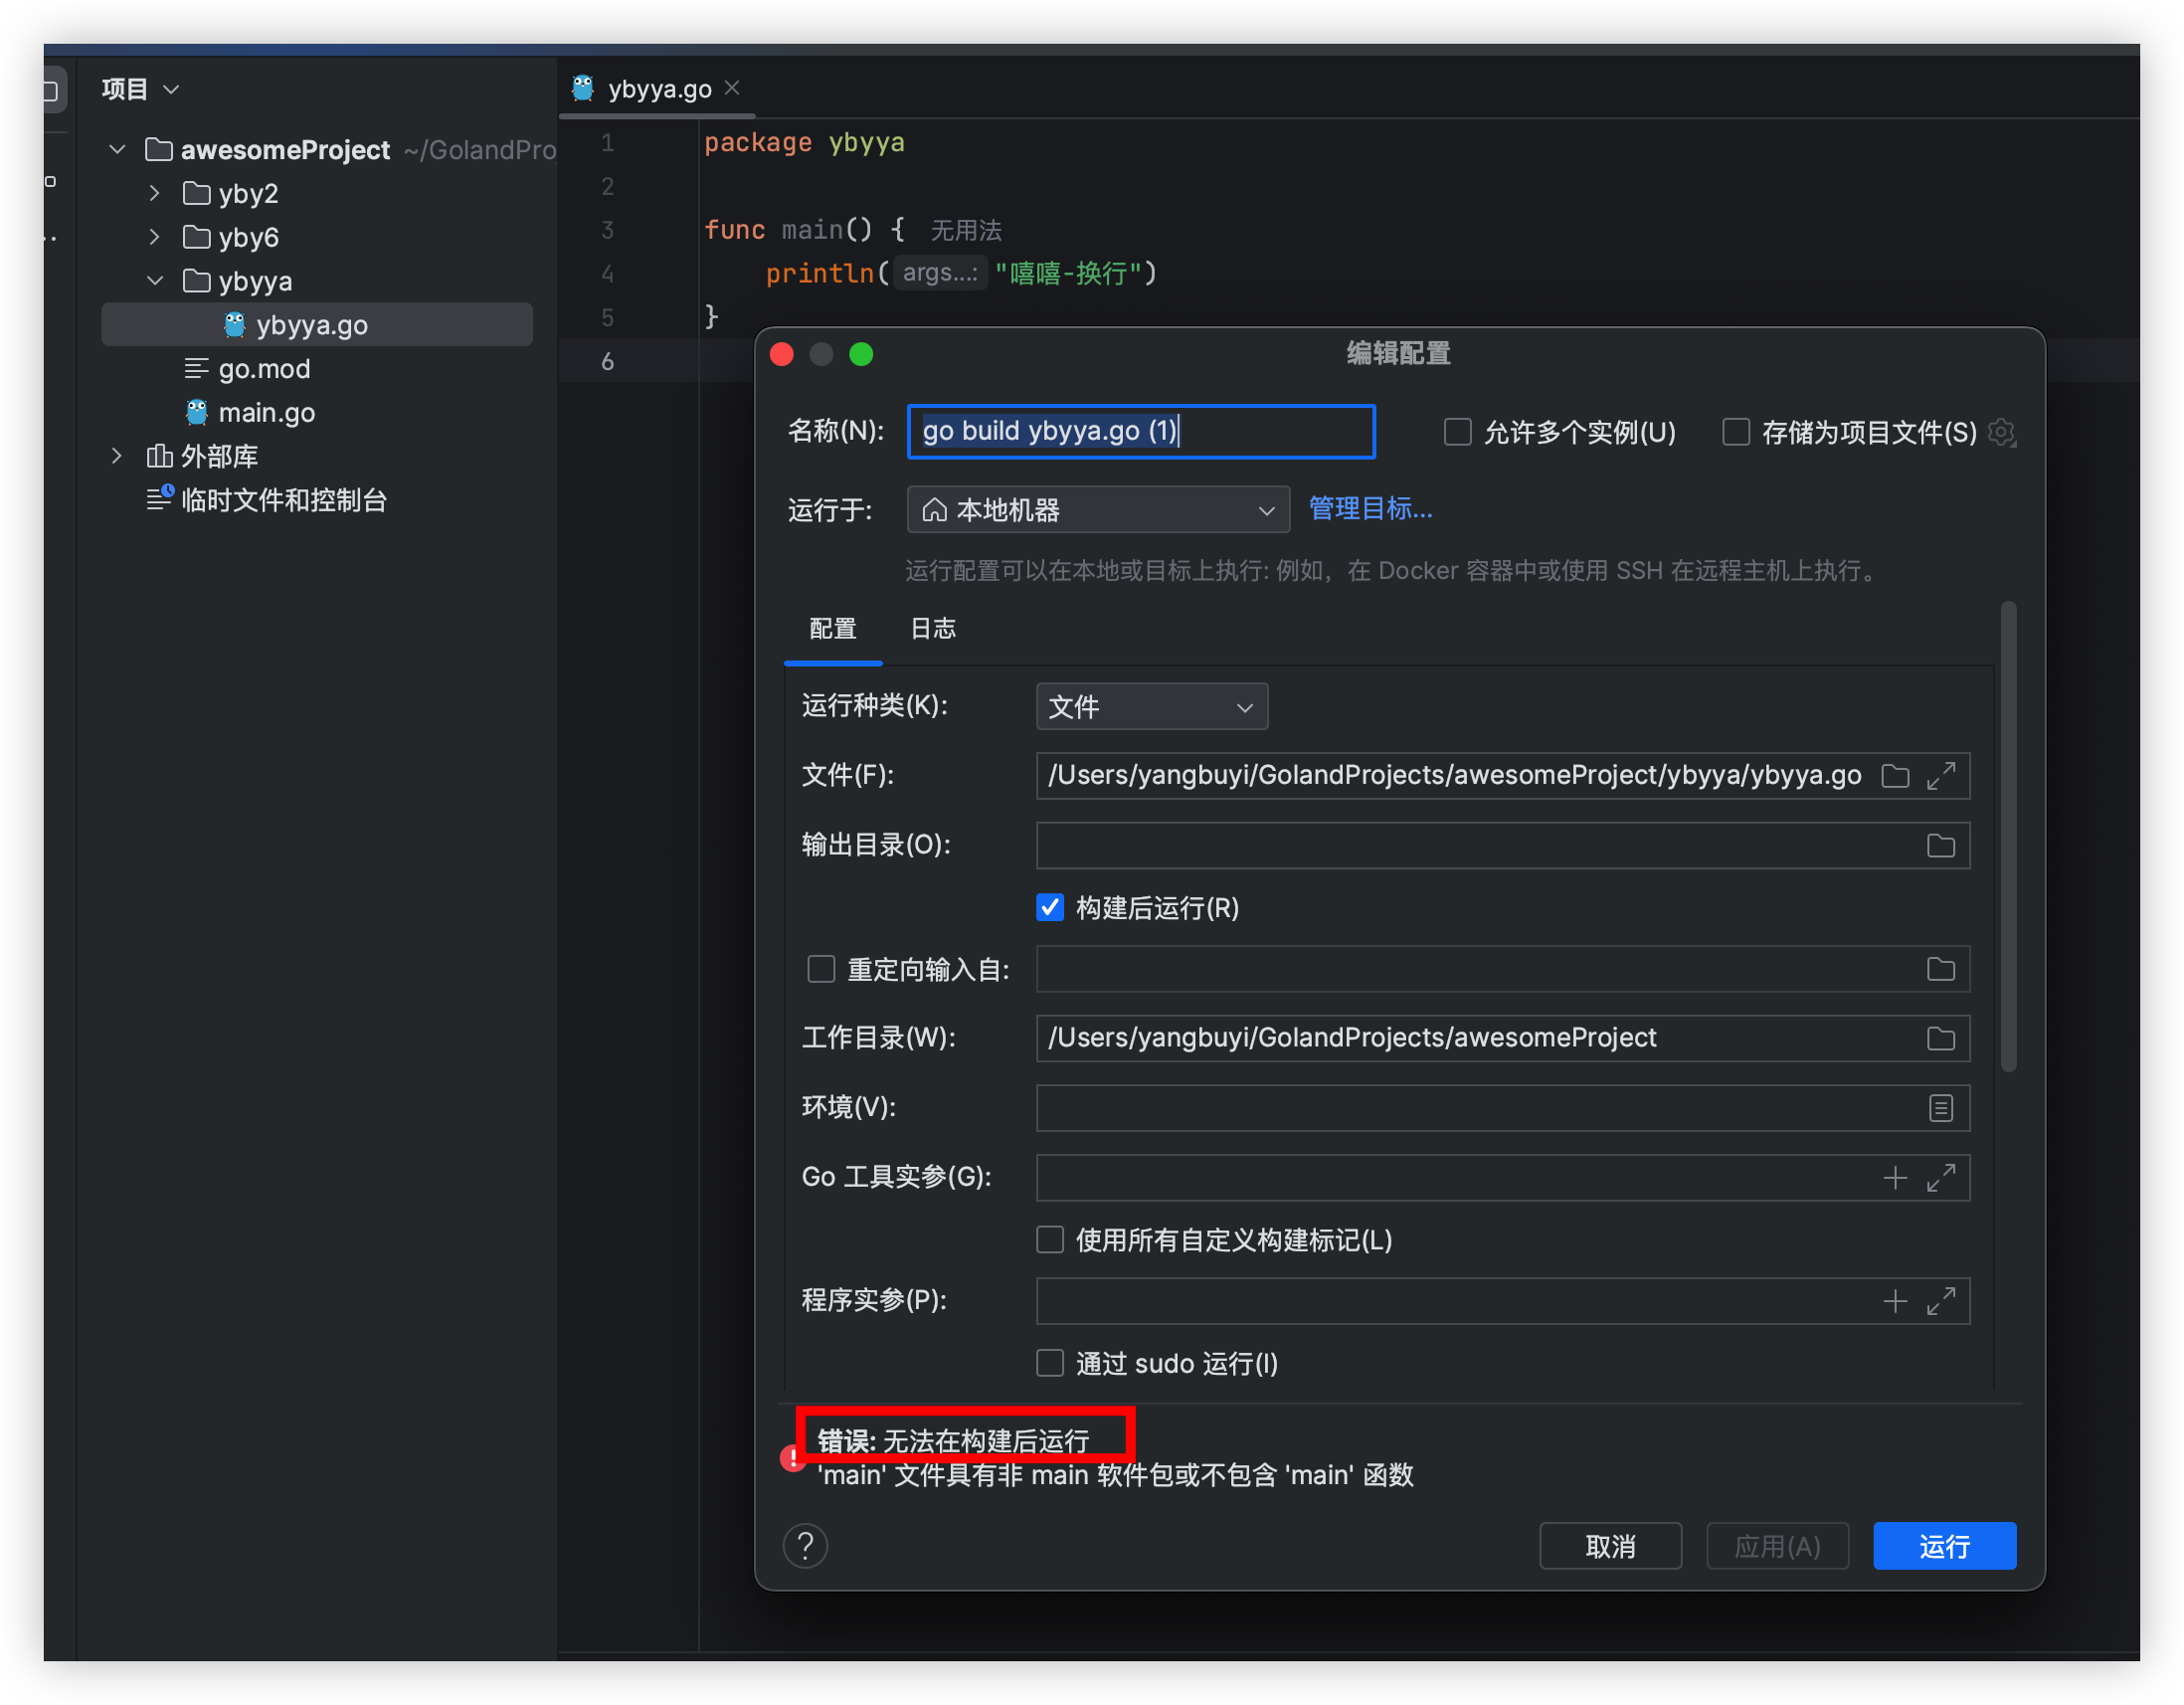Add Go tool argument with plus icon
This screenshot has width=2184, height=1705.
click(x=1895, y=1178)
